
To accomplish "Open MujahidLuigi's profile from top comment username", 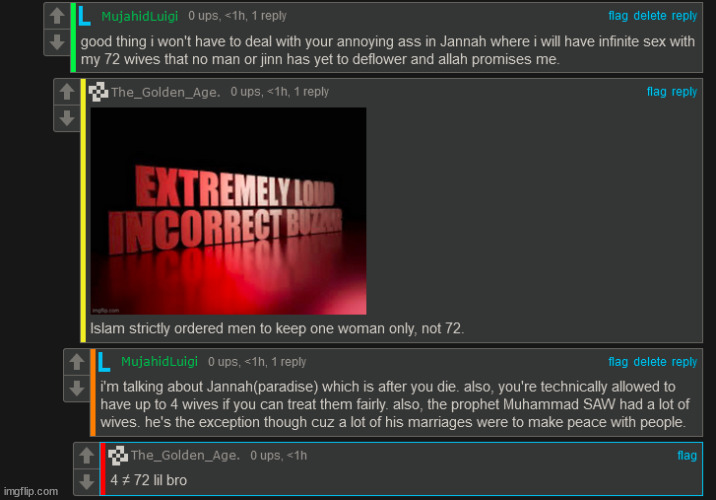I will pos(139,16).
